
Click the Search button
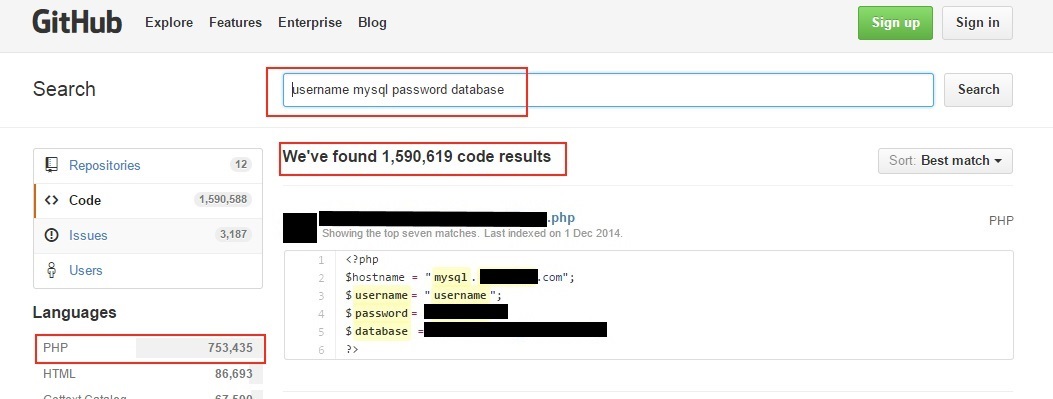978,89
